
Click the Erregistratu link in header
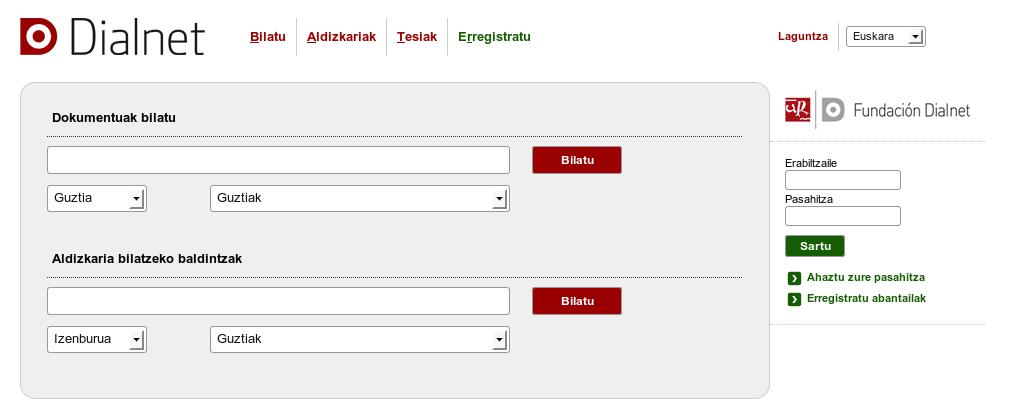pos(494,37)
